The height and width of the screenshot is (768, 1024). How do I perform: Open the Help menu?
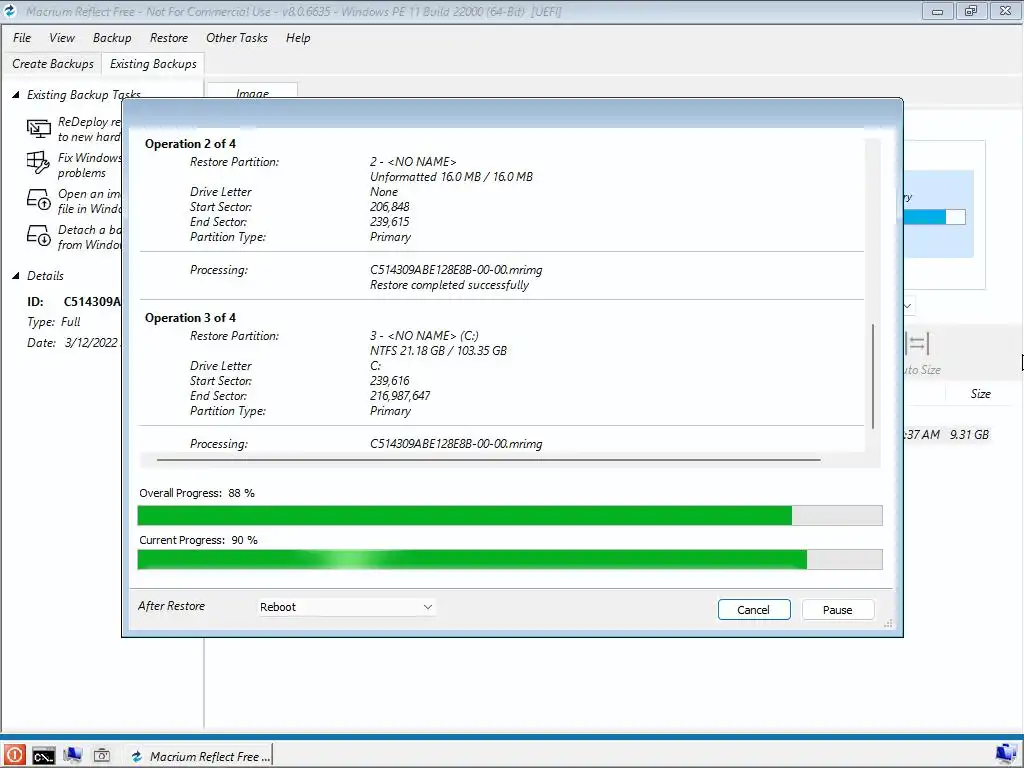pyautogui.click(x=298, y=38)
